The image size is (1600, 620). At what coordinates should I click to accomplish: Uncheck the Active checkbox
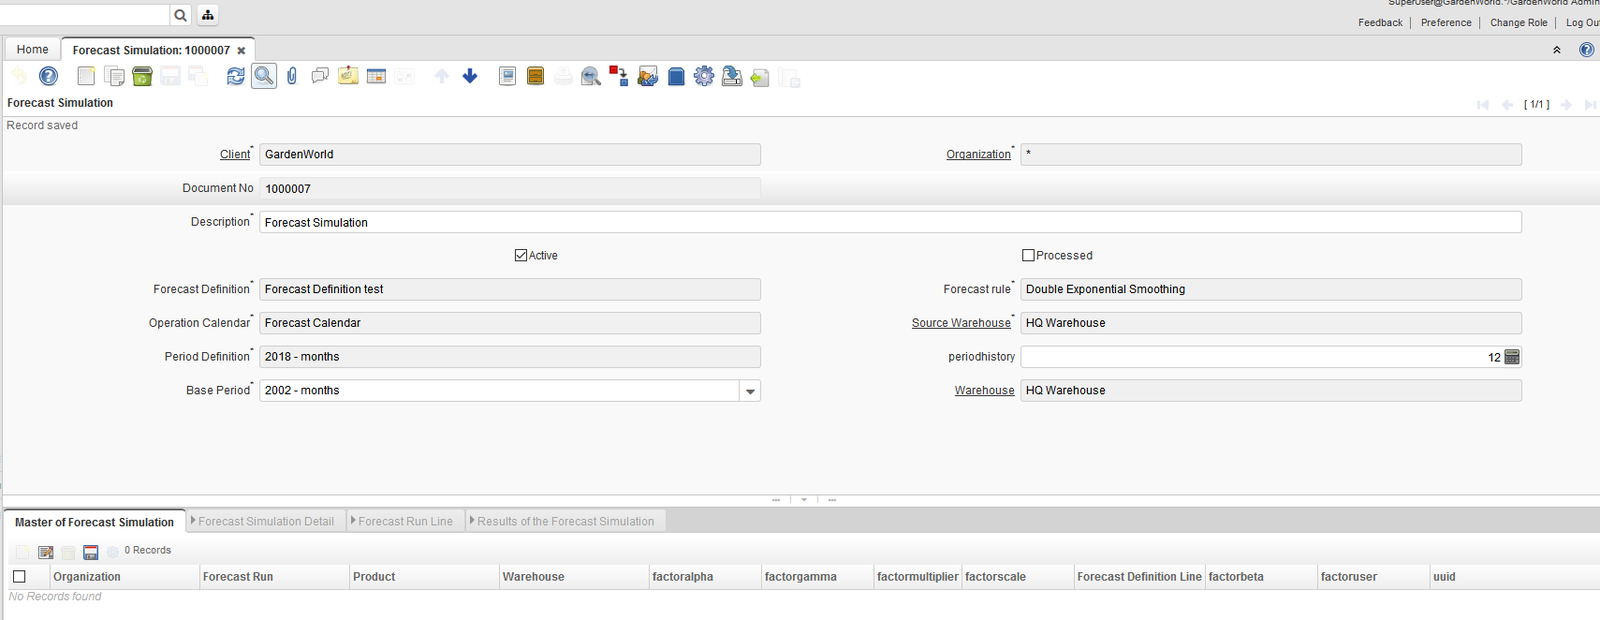click(521, 256)
